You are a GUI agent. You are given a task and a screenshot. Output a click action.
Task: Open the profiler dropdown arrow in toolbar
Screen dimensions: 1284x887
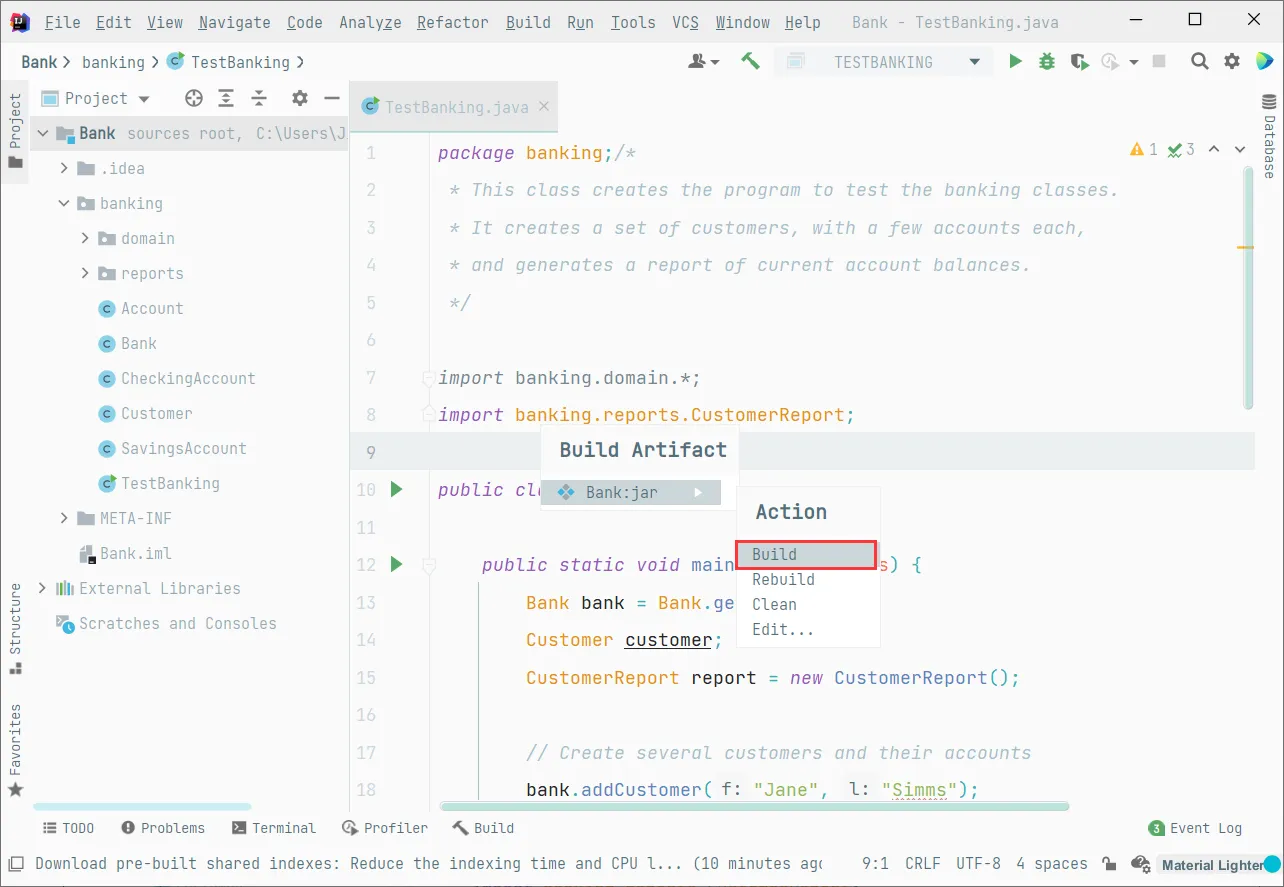click(x=1134, y=62)
